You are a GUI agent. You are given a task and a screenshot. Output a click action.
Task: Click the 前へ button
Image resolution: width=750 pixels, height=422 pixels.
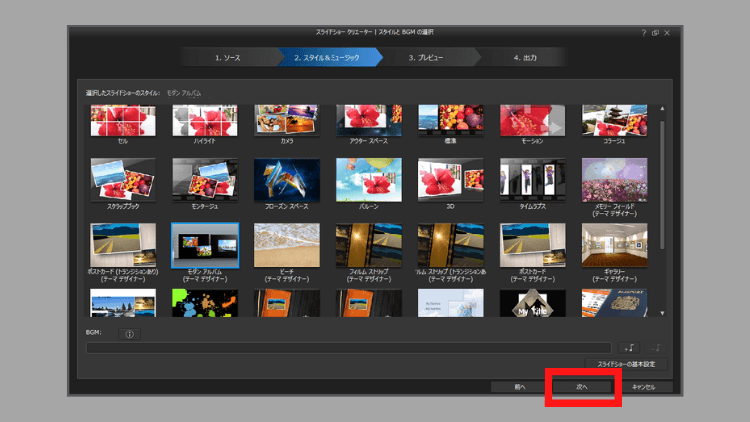point(520,386)
